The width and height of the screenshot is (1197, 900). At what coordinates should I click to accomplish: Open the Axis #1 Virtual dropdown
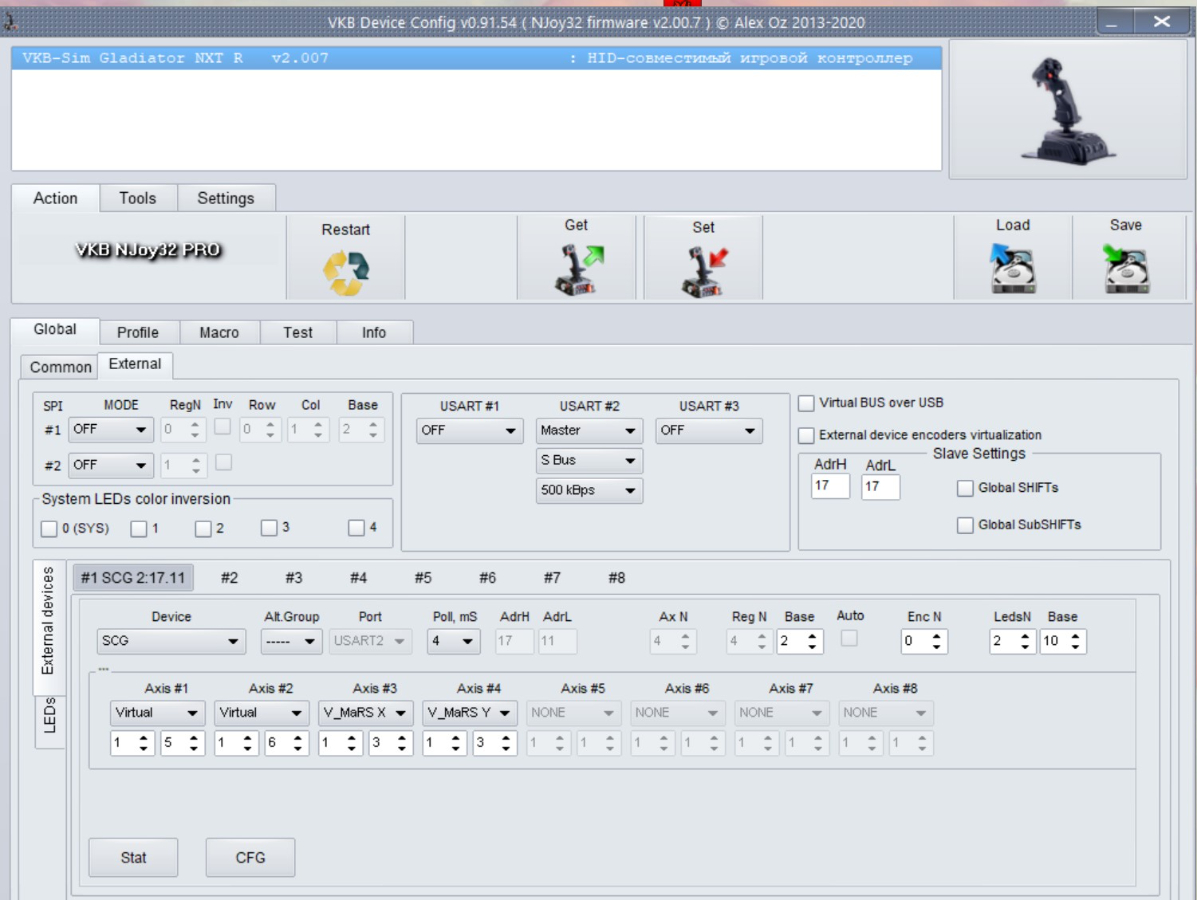click(156, 713)
